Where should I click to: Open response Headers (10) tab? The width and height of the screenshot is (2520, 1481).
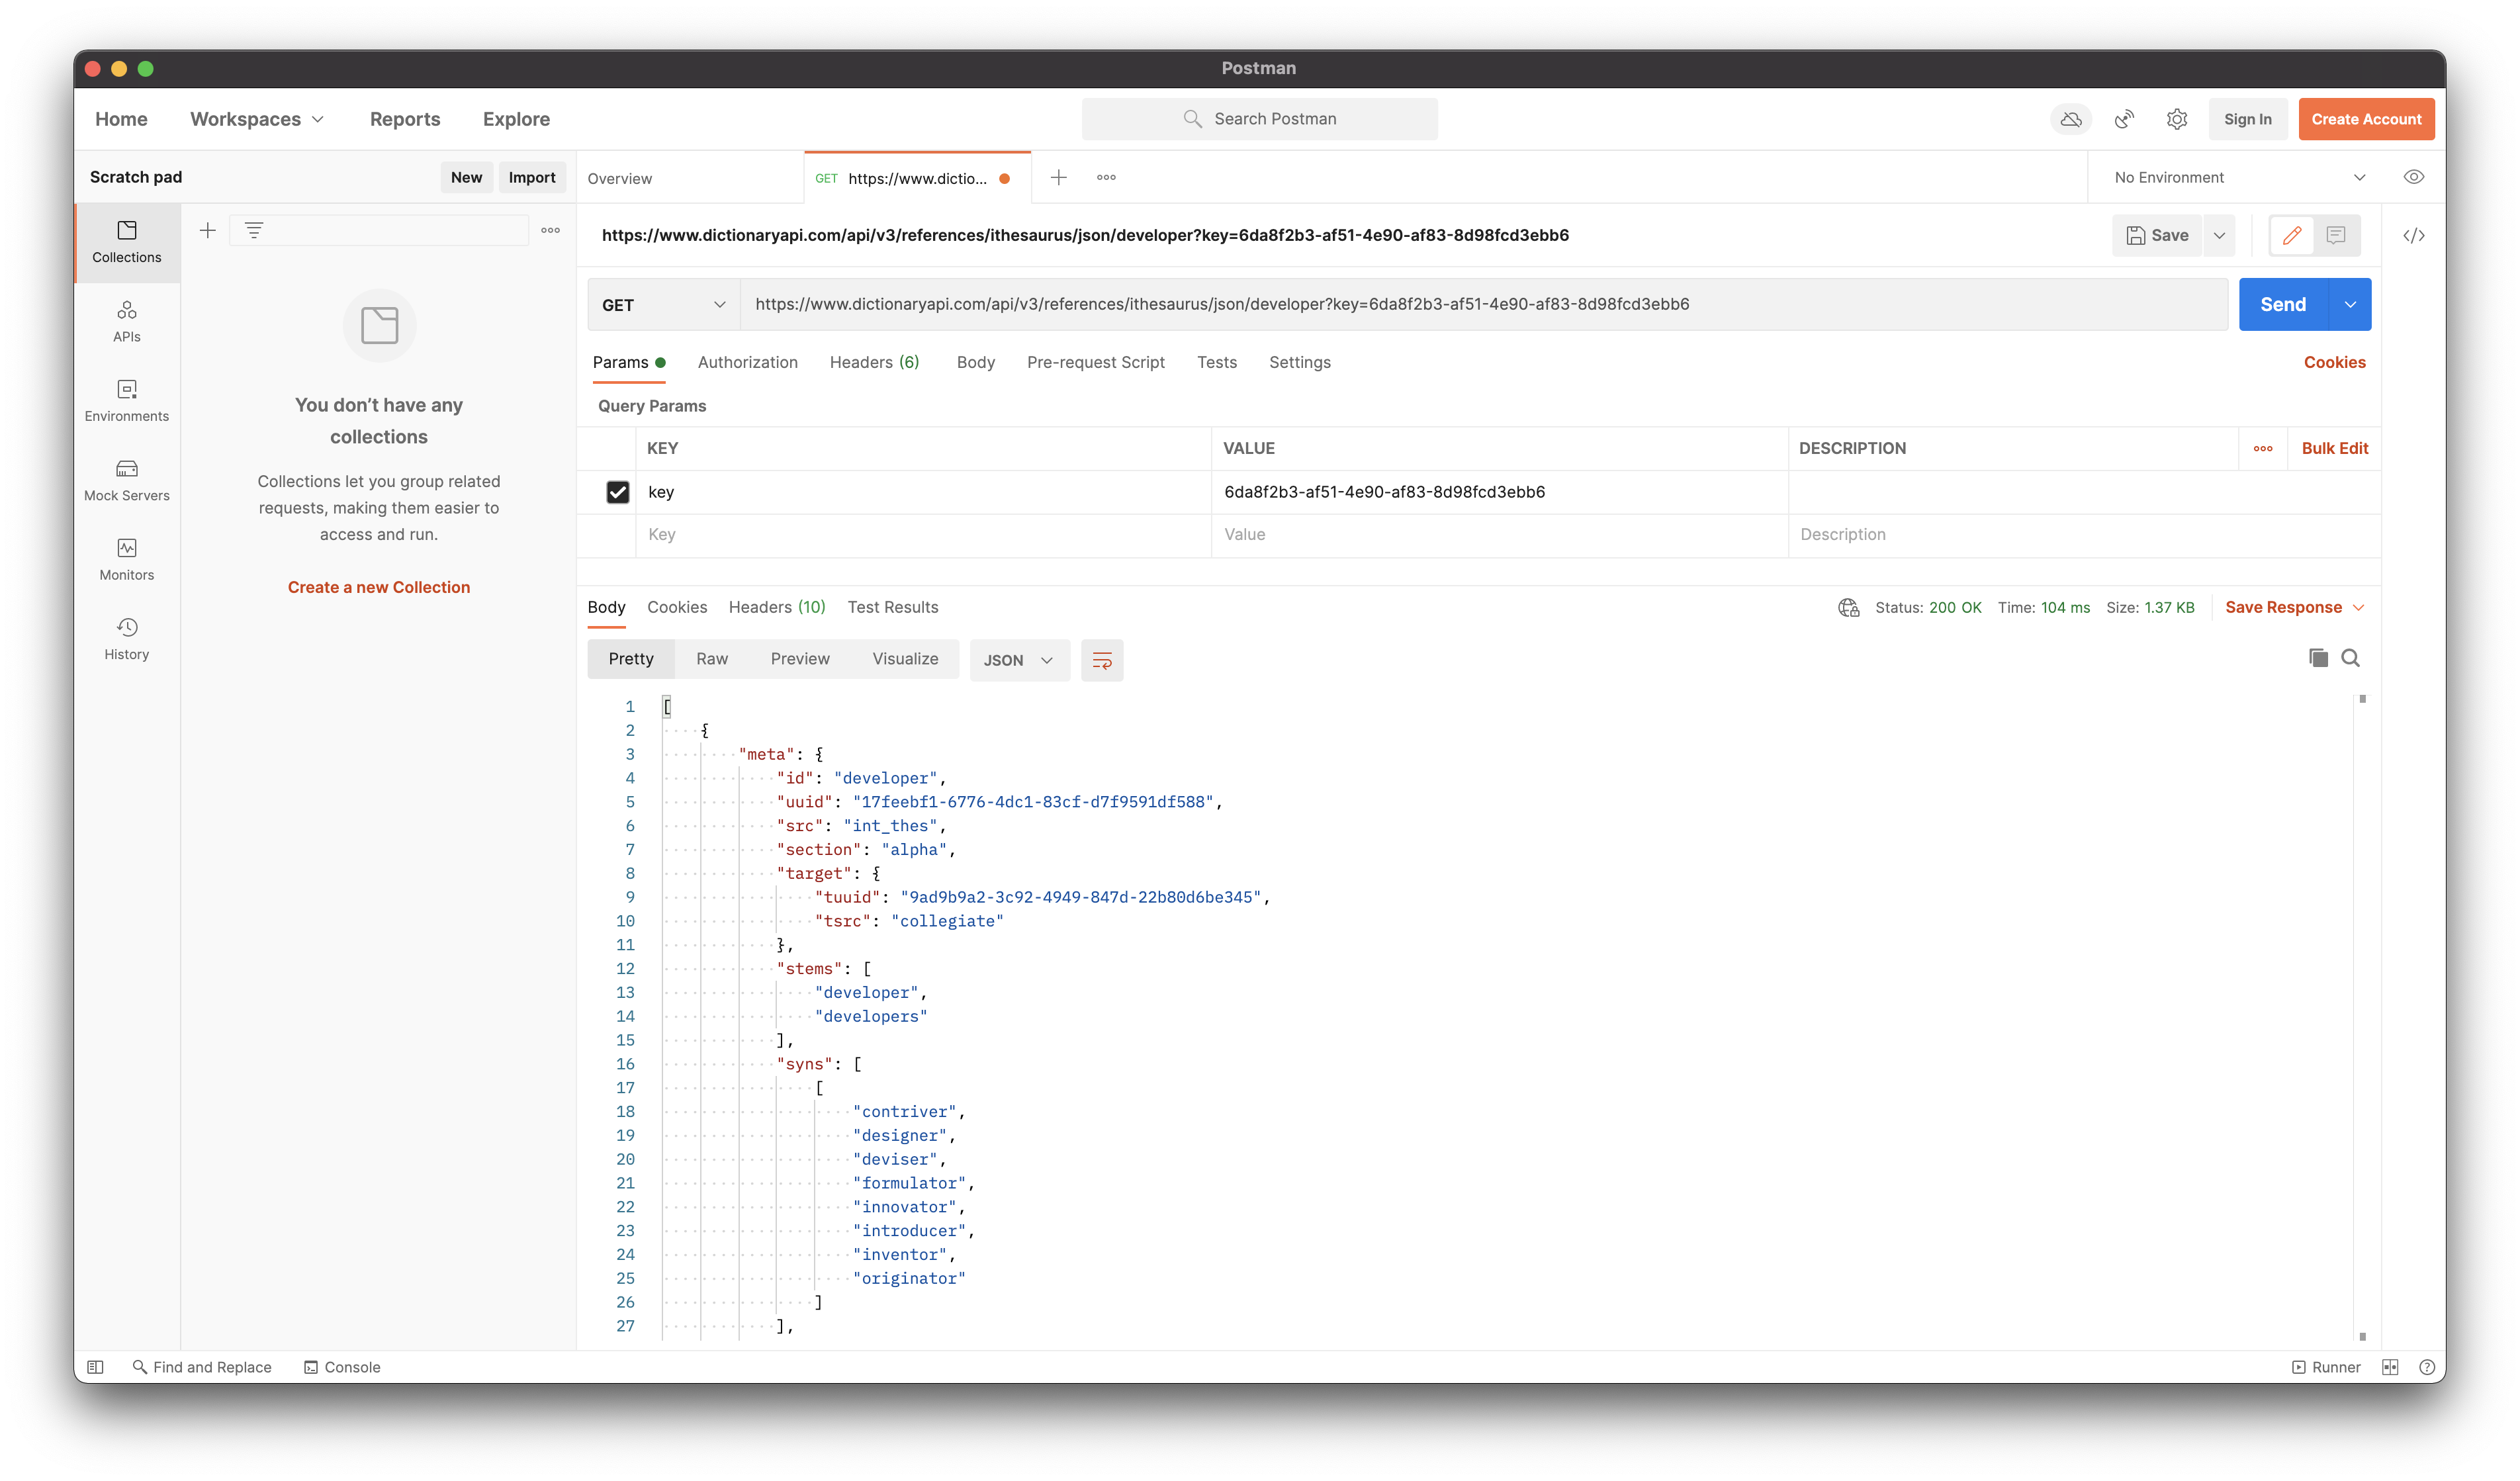coord(777,607)
